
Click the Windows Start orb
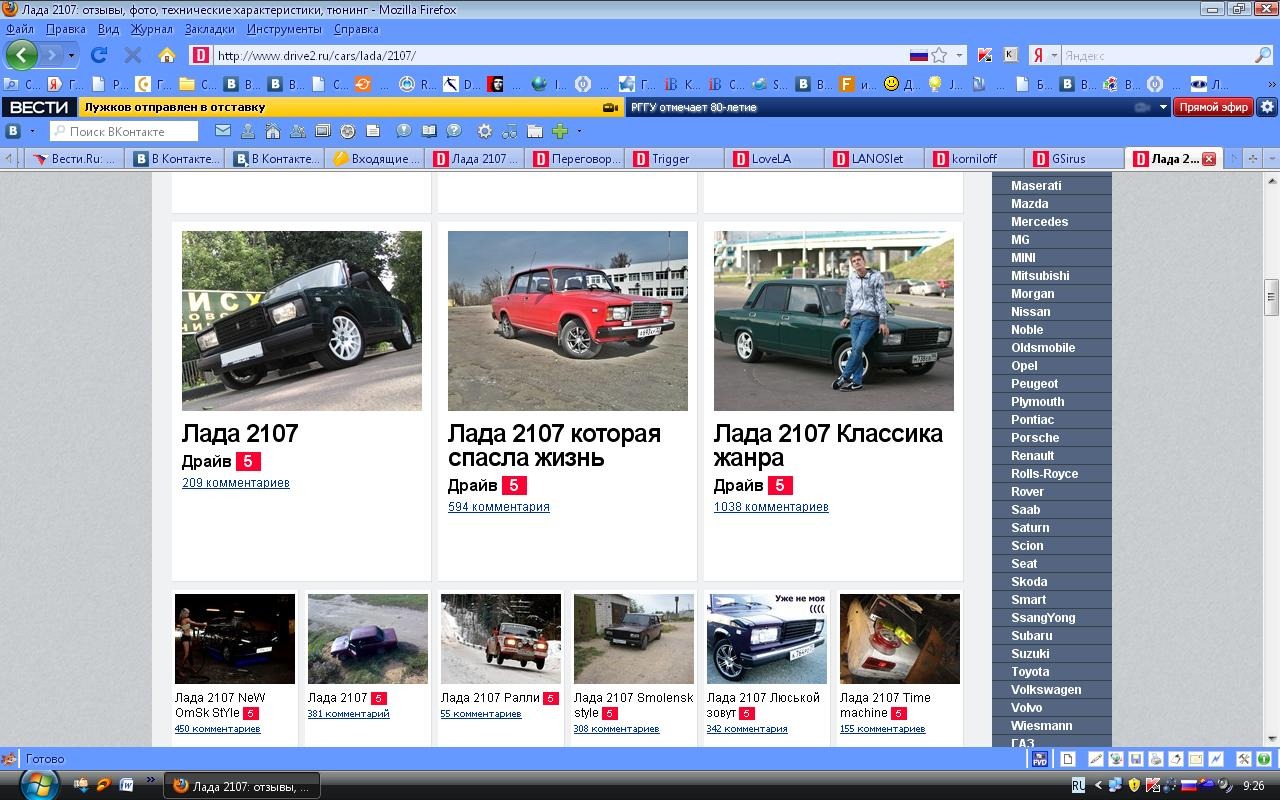click(38, 785)
